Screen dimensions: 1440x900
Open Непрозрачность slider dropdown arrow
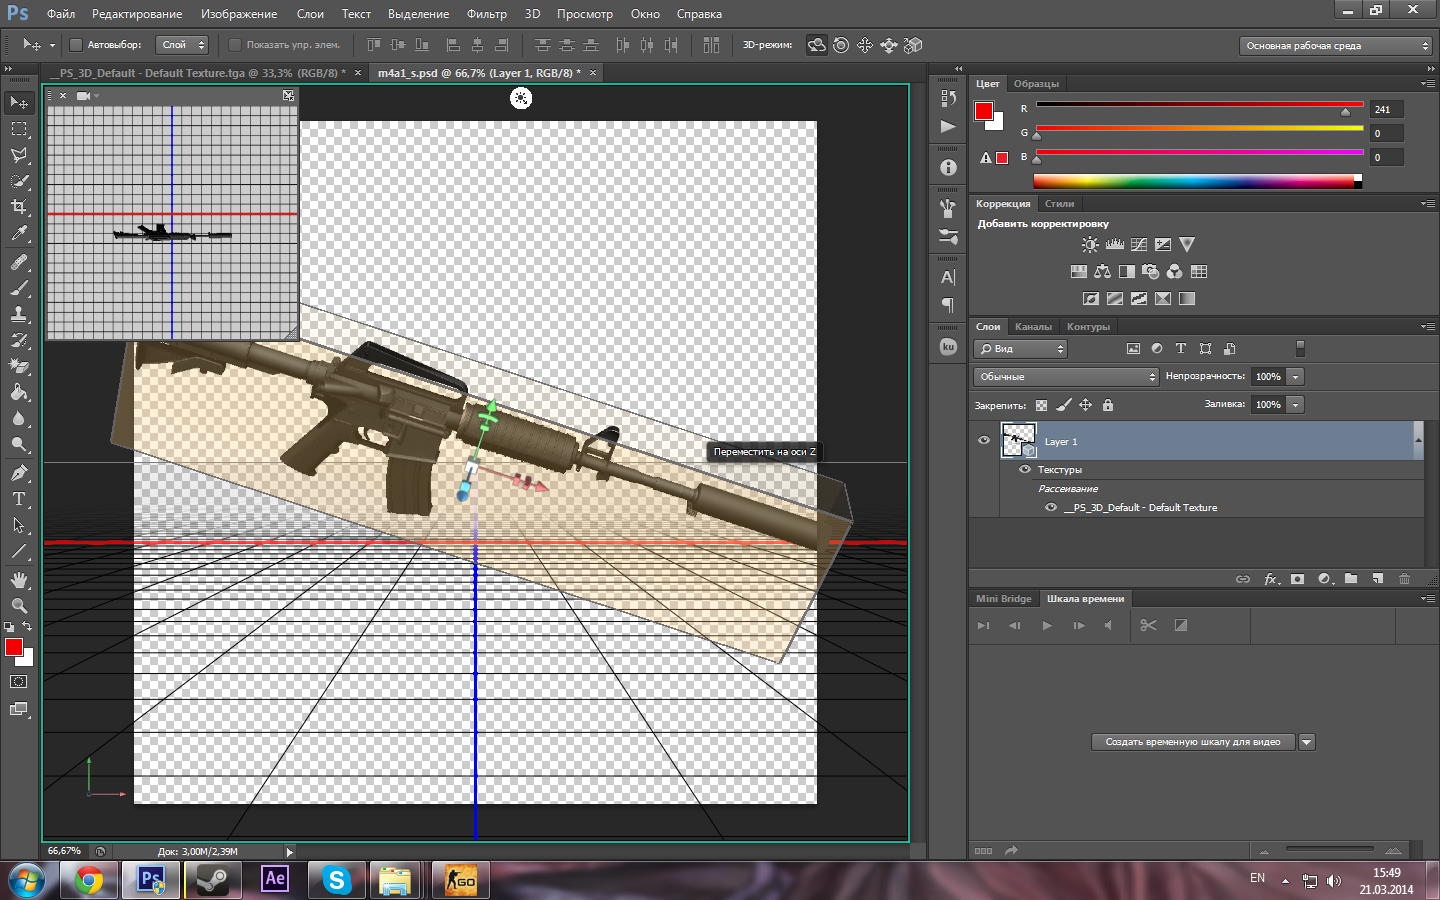click(x=1296, y=377)
